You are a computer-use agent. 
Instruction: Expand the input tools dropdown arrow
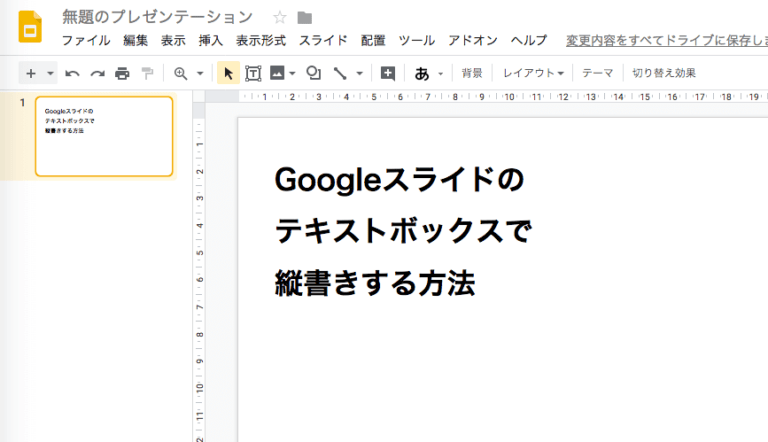(x=440, y=74)
